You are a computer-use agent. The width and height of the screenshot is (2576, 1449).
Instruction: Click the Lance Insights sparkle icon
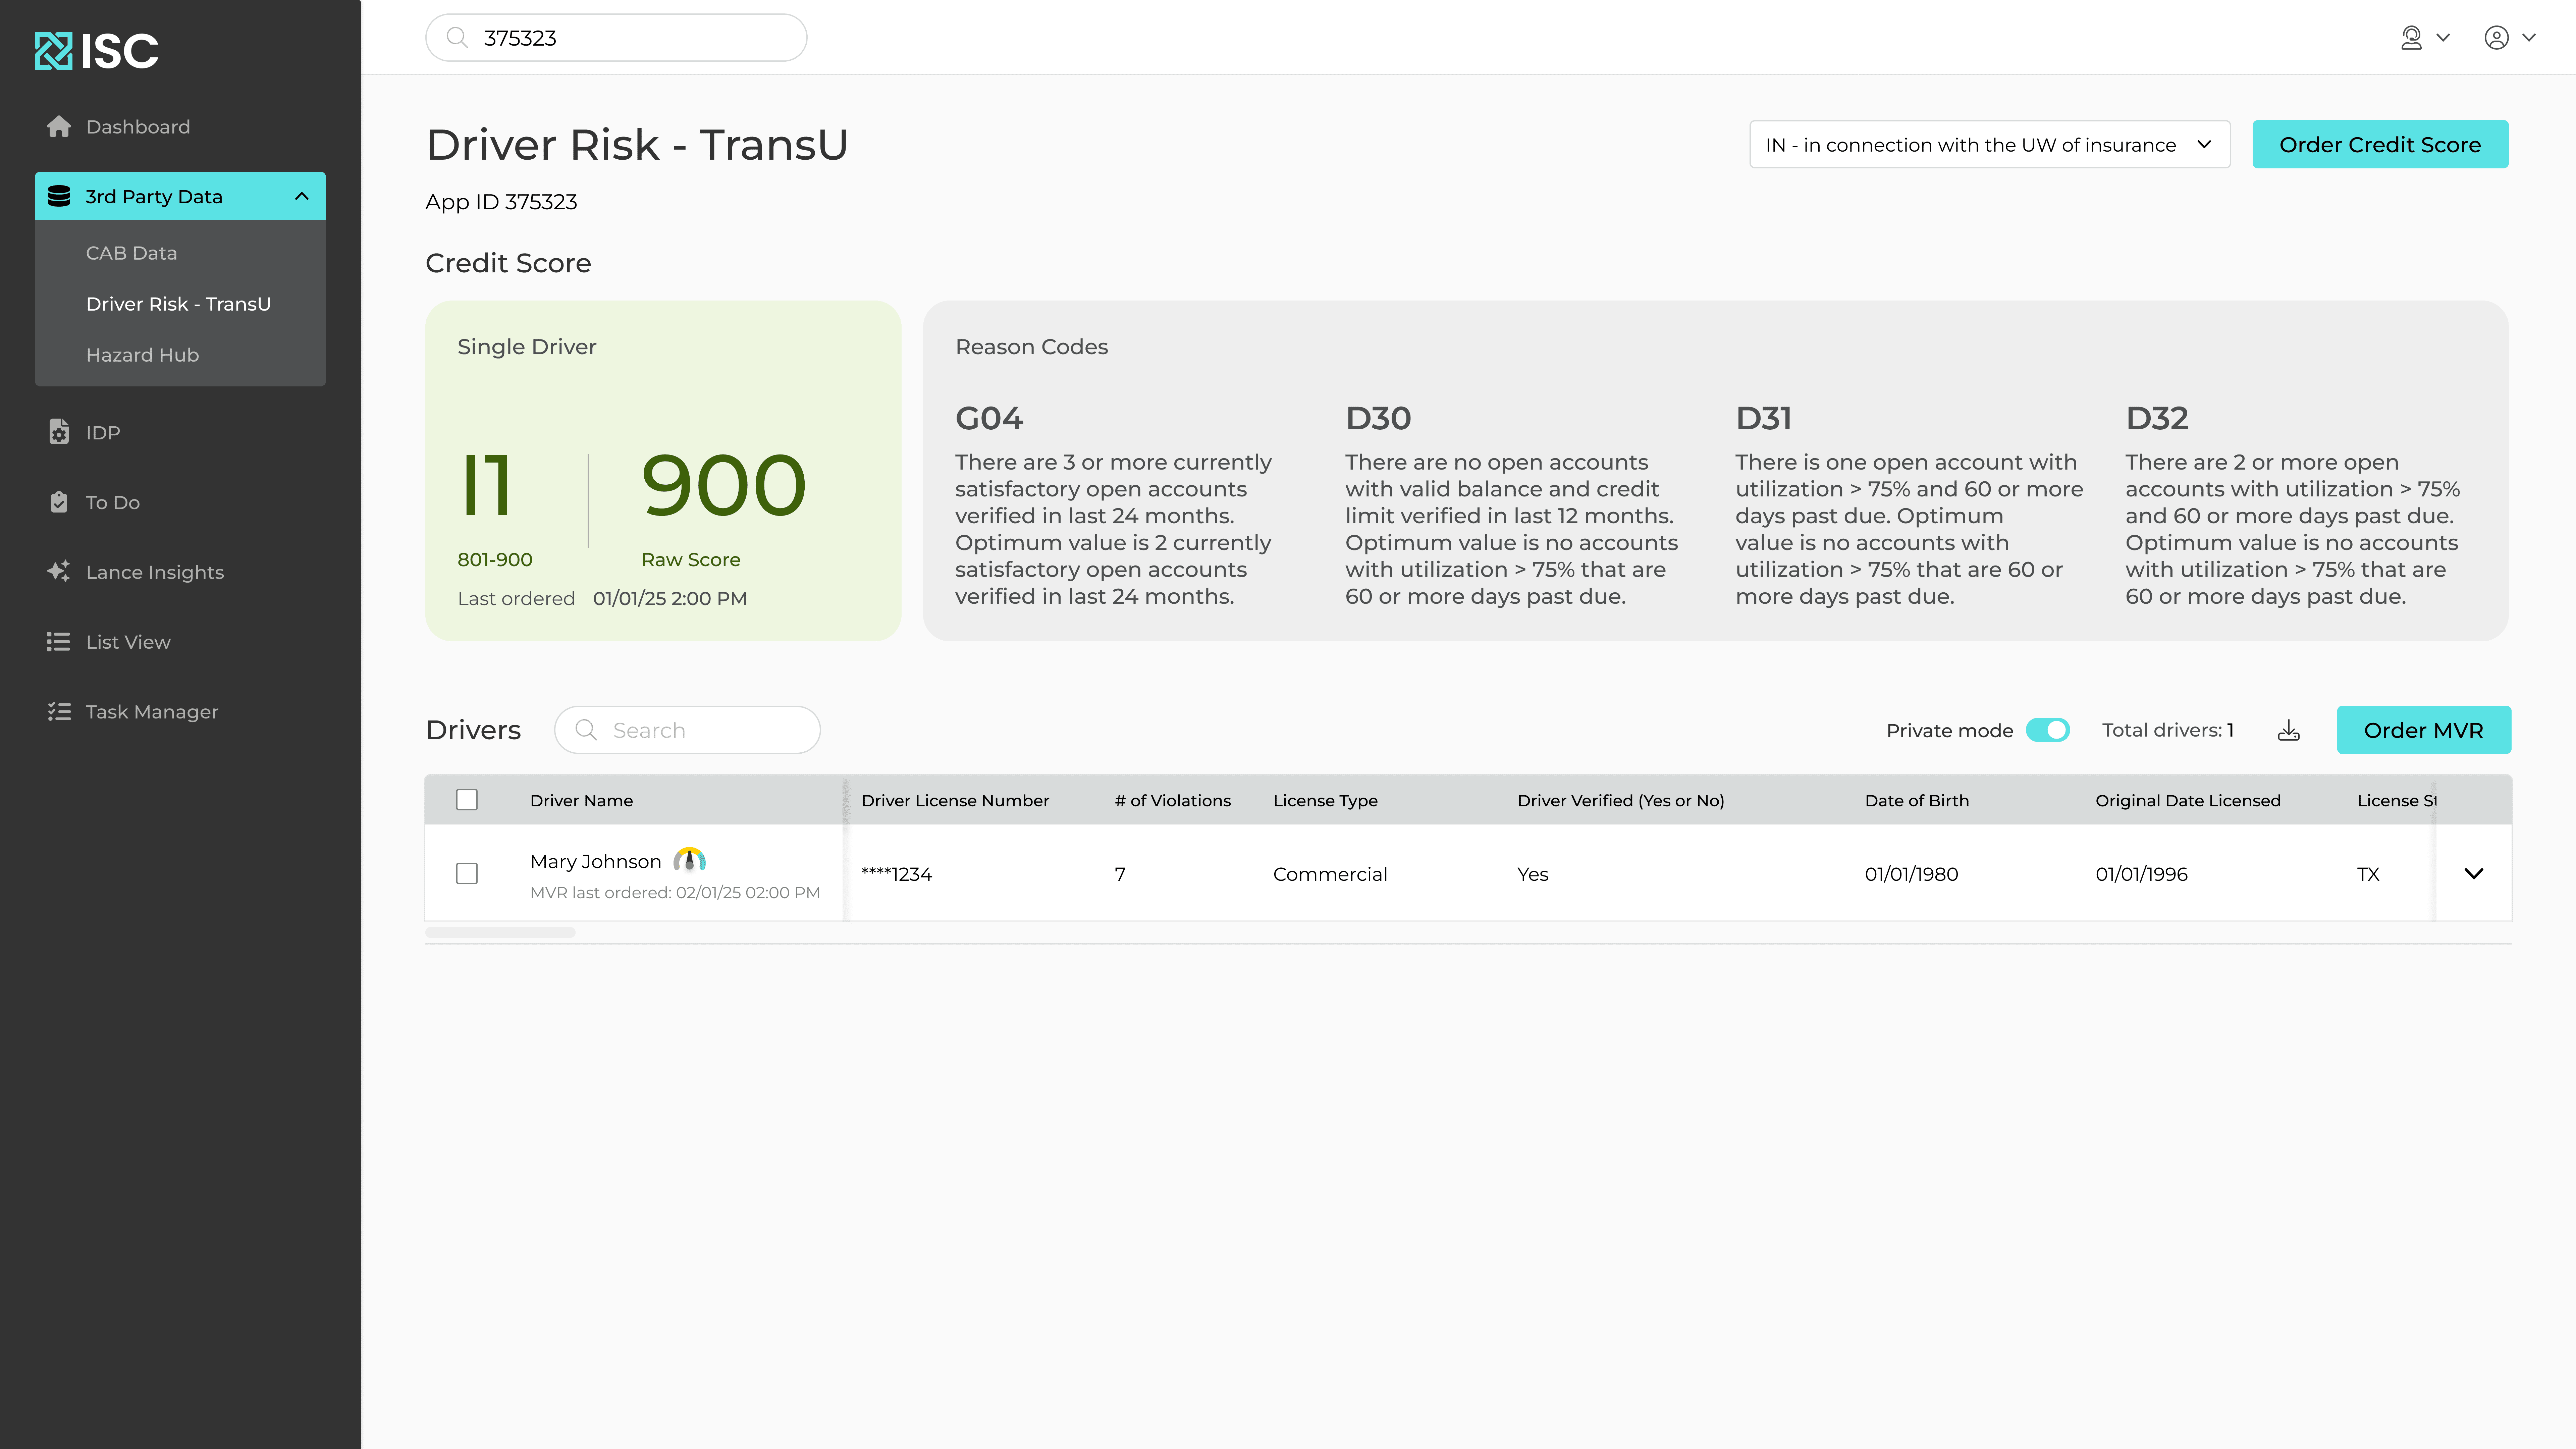(59, 572)
